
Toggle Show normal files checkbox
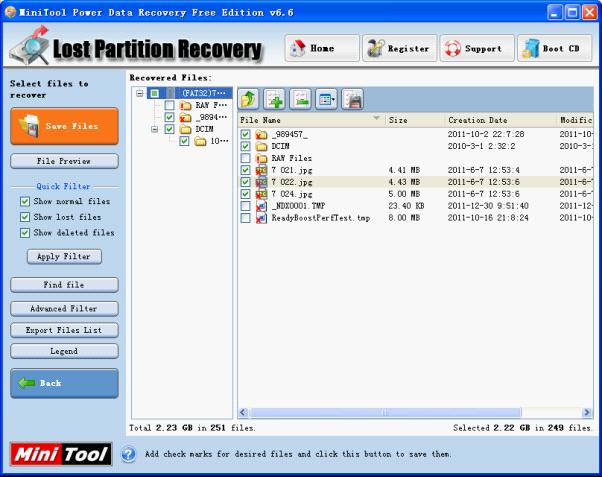point(25,202)
